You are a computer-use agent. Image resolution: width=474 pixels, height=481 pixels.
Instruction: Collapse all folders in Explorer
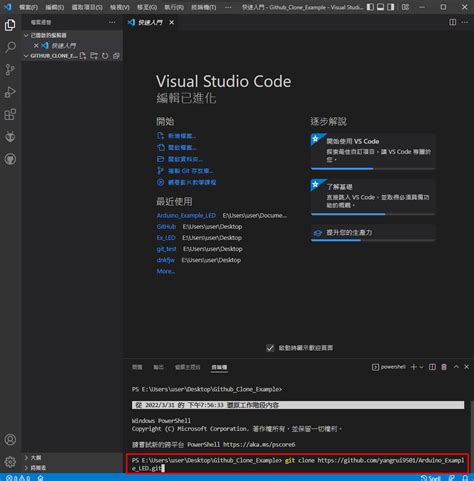(116, 56)
